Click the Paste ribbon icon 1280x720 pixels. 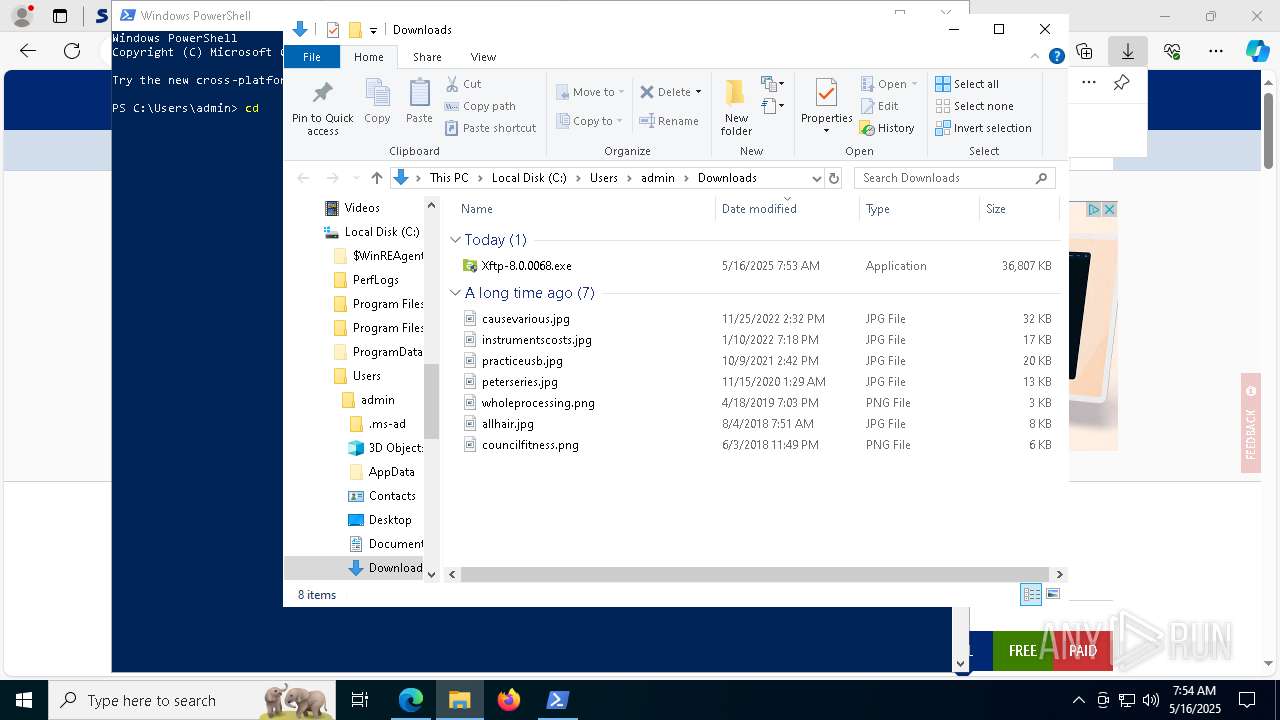point(419,101)
